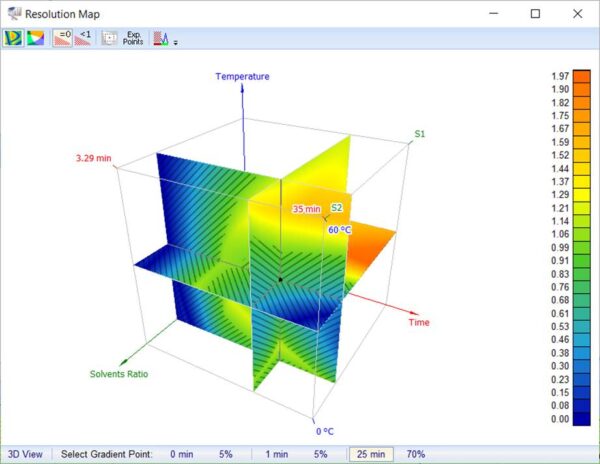Screen dimensions: 600x464
Task: Select the 1 min gradient point
Action: click(x=277, y=454)
